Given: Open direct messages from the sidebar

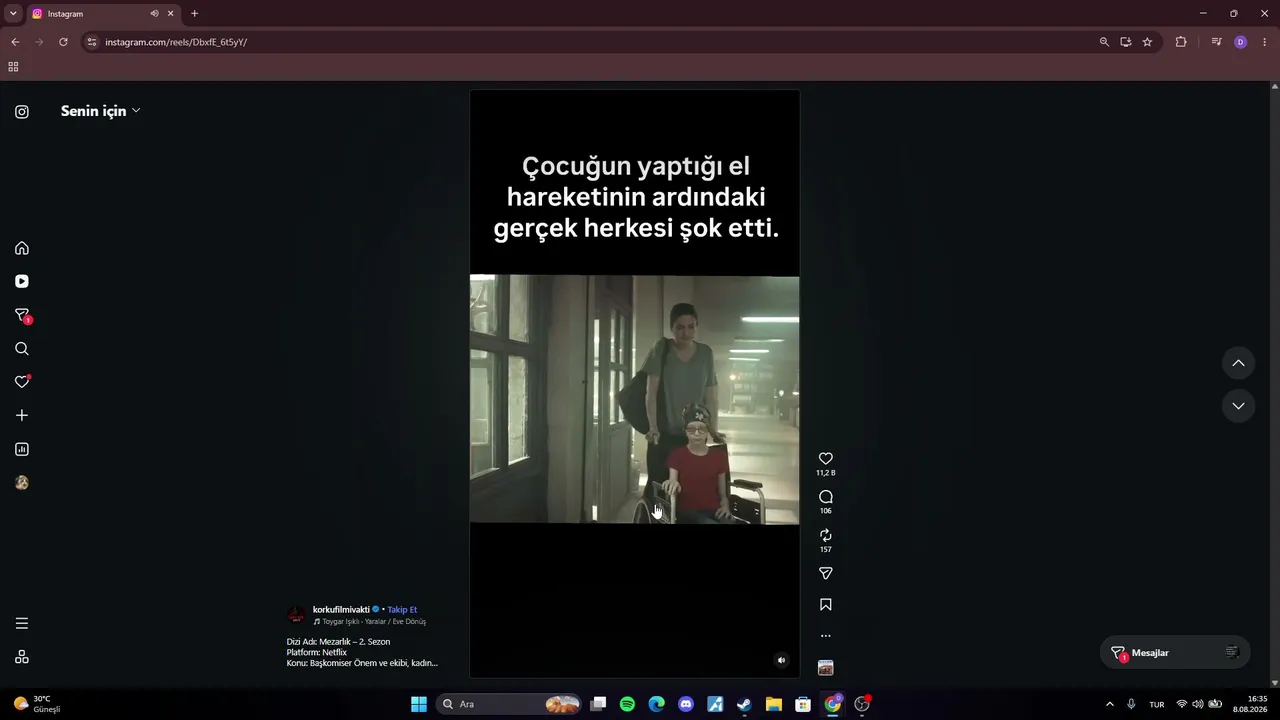Looking at the screenshot, I should point(22,315).
